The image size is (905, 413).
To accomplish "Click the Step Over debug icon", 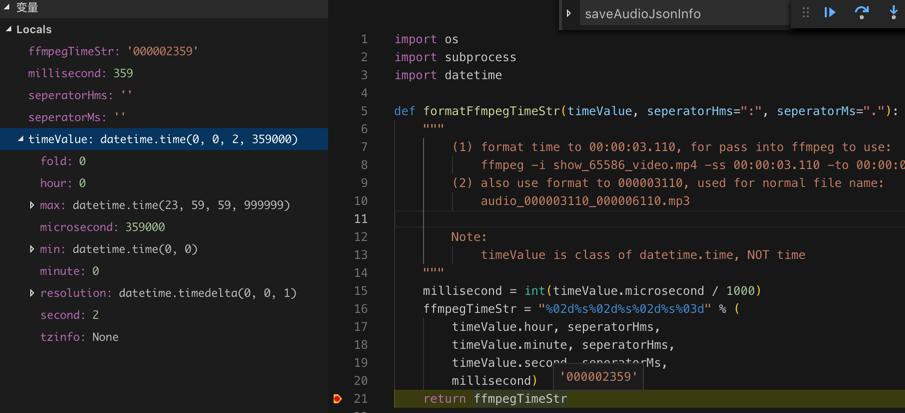I will pyautogui.click(x=862, y=13).
